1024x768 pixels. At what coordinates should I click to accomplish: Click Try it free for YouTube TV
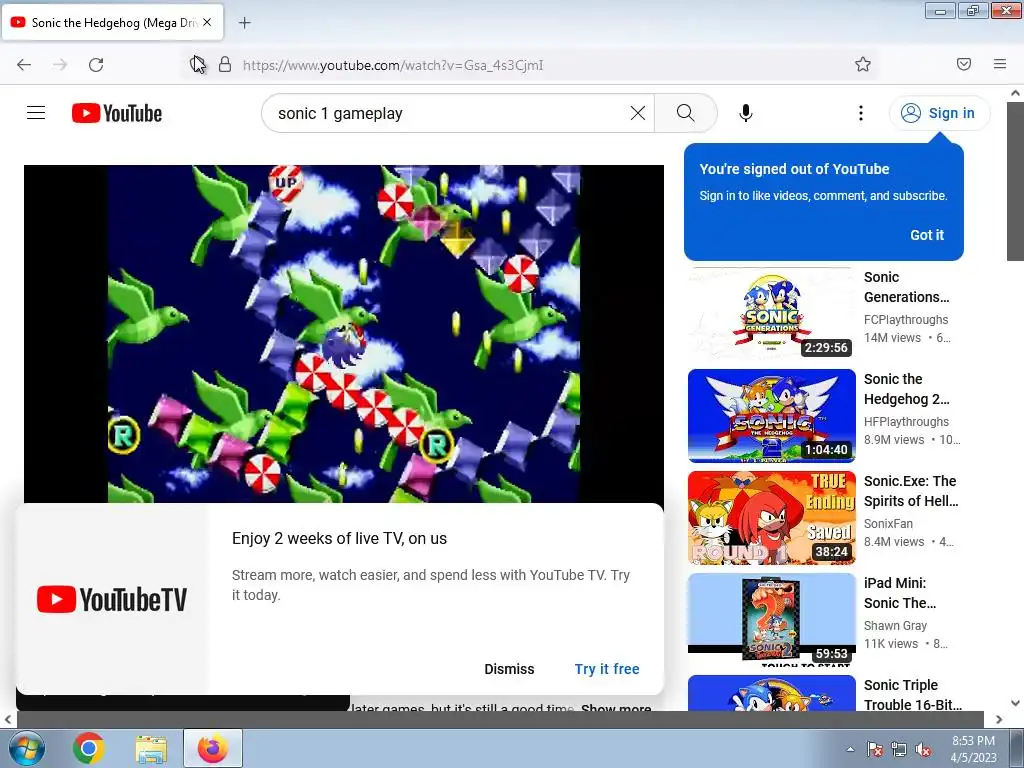(x=607, y=669)
